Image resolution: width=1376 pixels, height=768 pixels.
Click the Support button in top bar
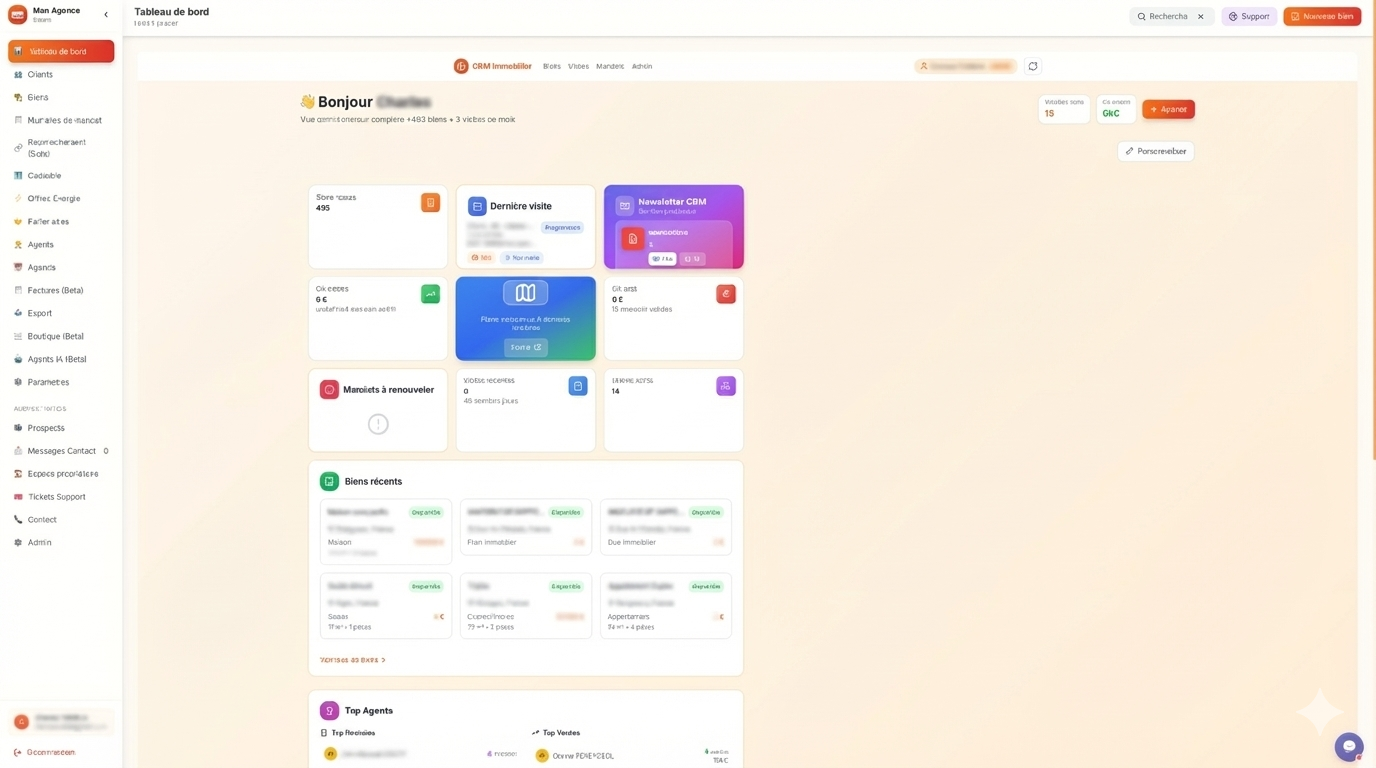pos(1249,16)
